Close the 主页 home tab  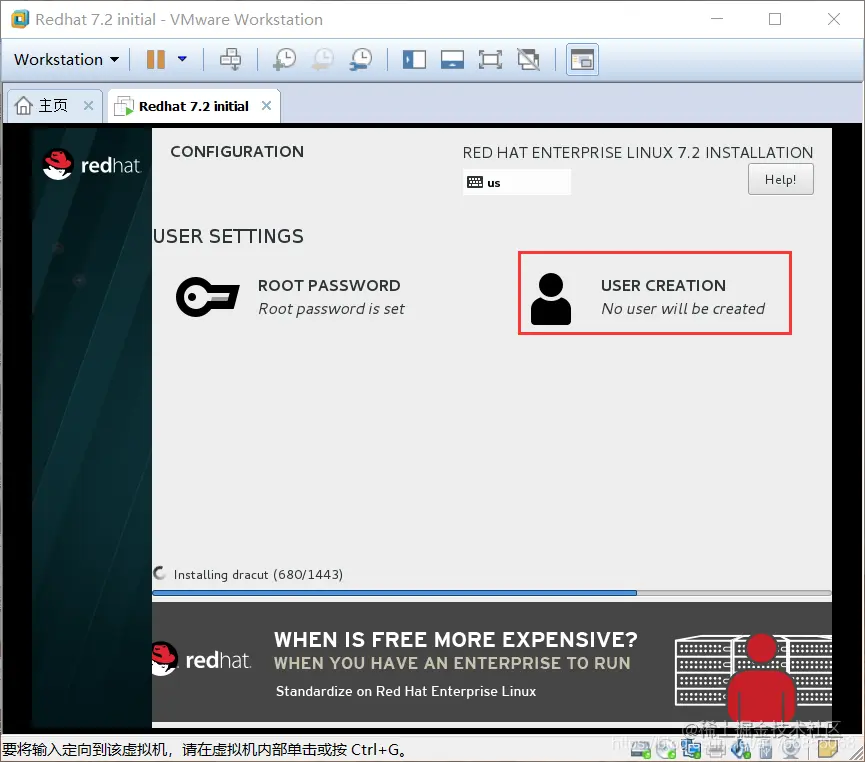click(88, 105)
